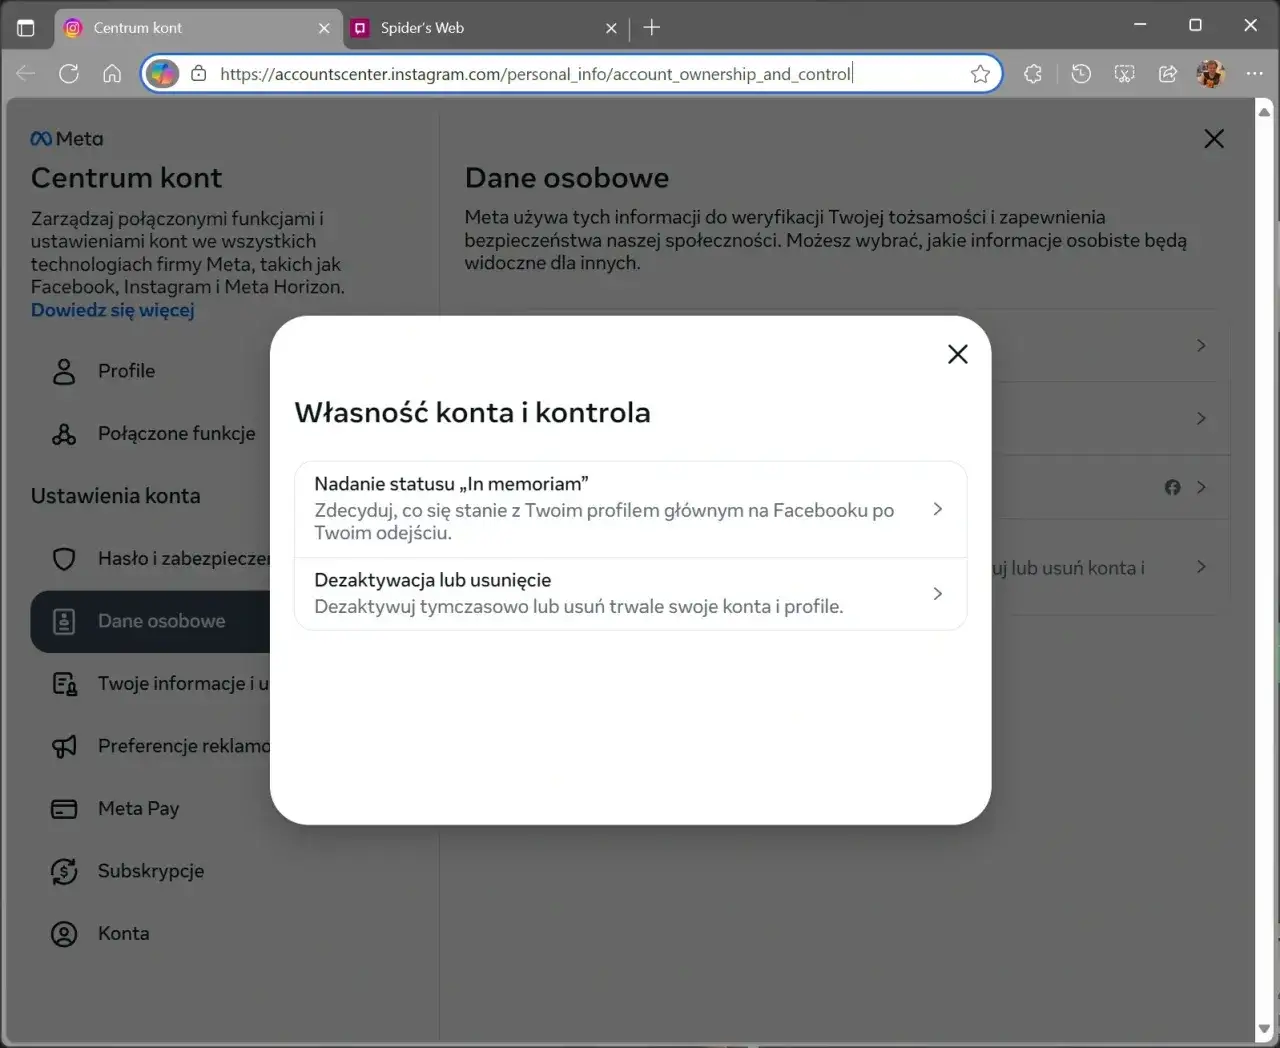The image size is (1280, 1048).
Task: Click the Dane osobowe card icon
Action: click(63, 621)
